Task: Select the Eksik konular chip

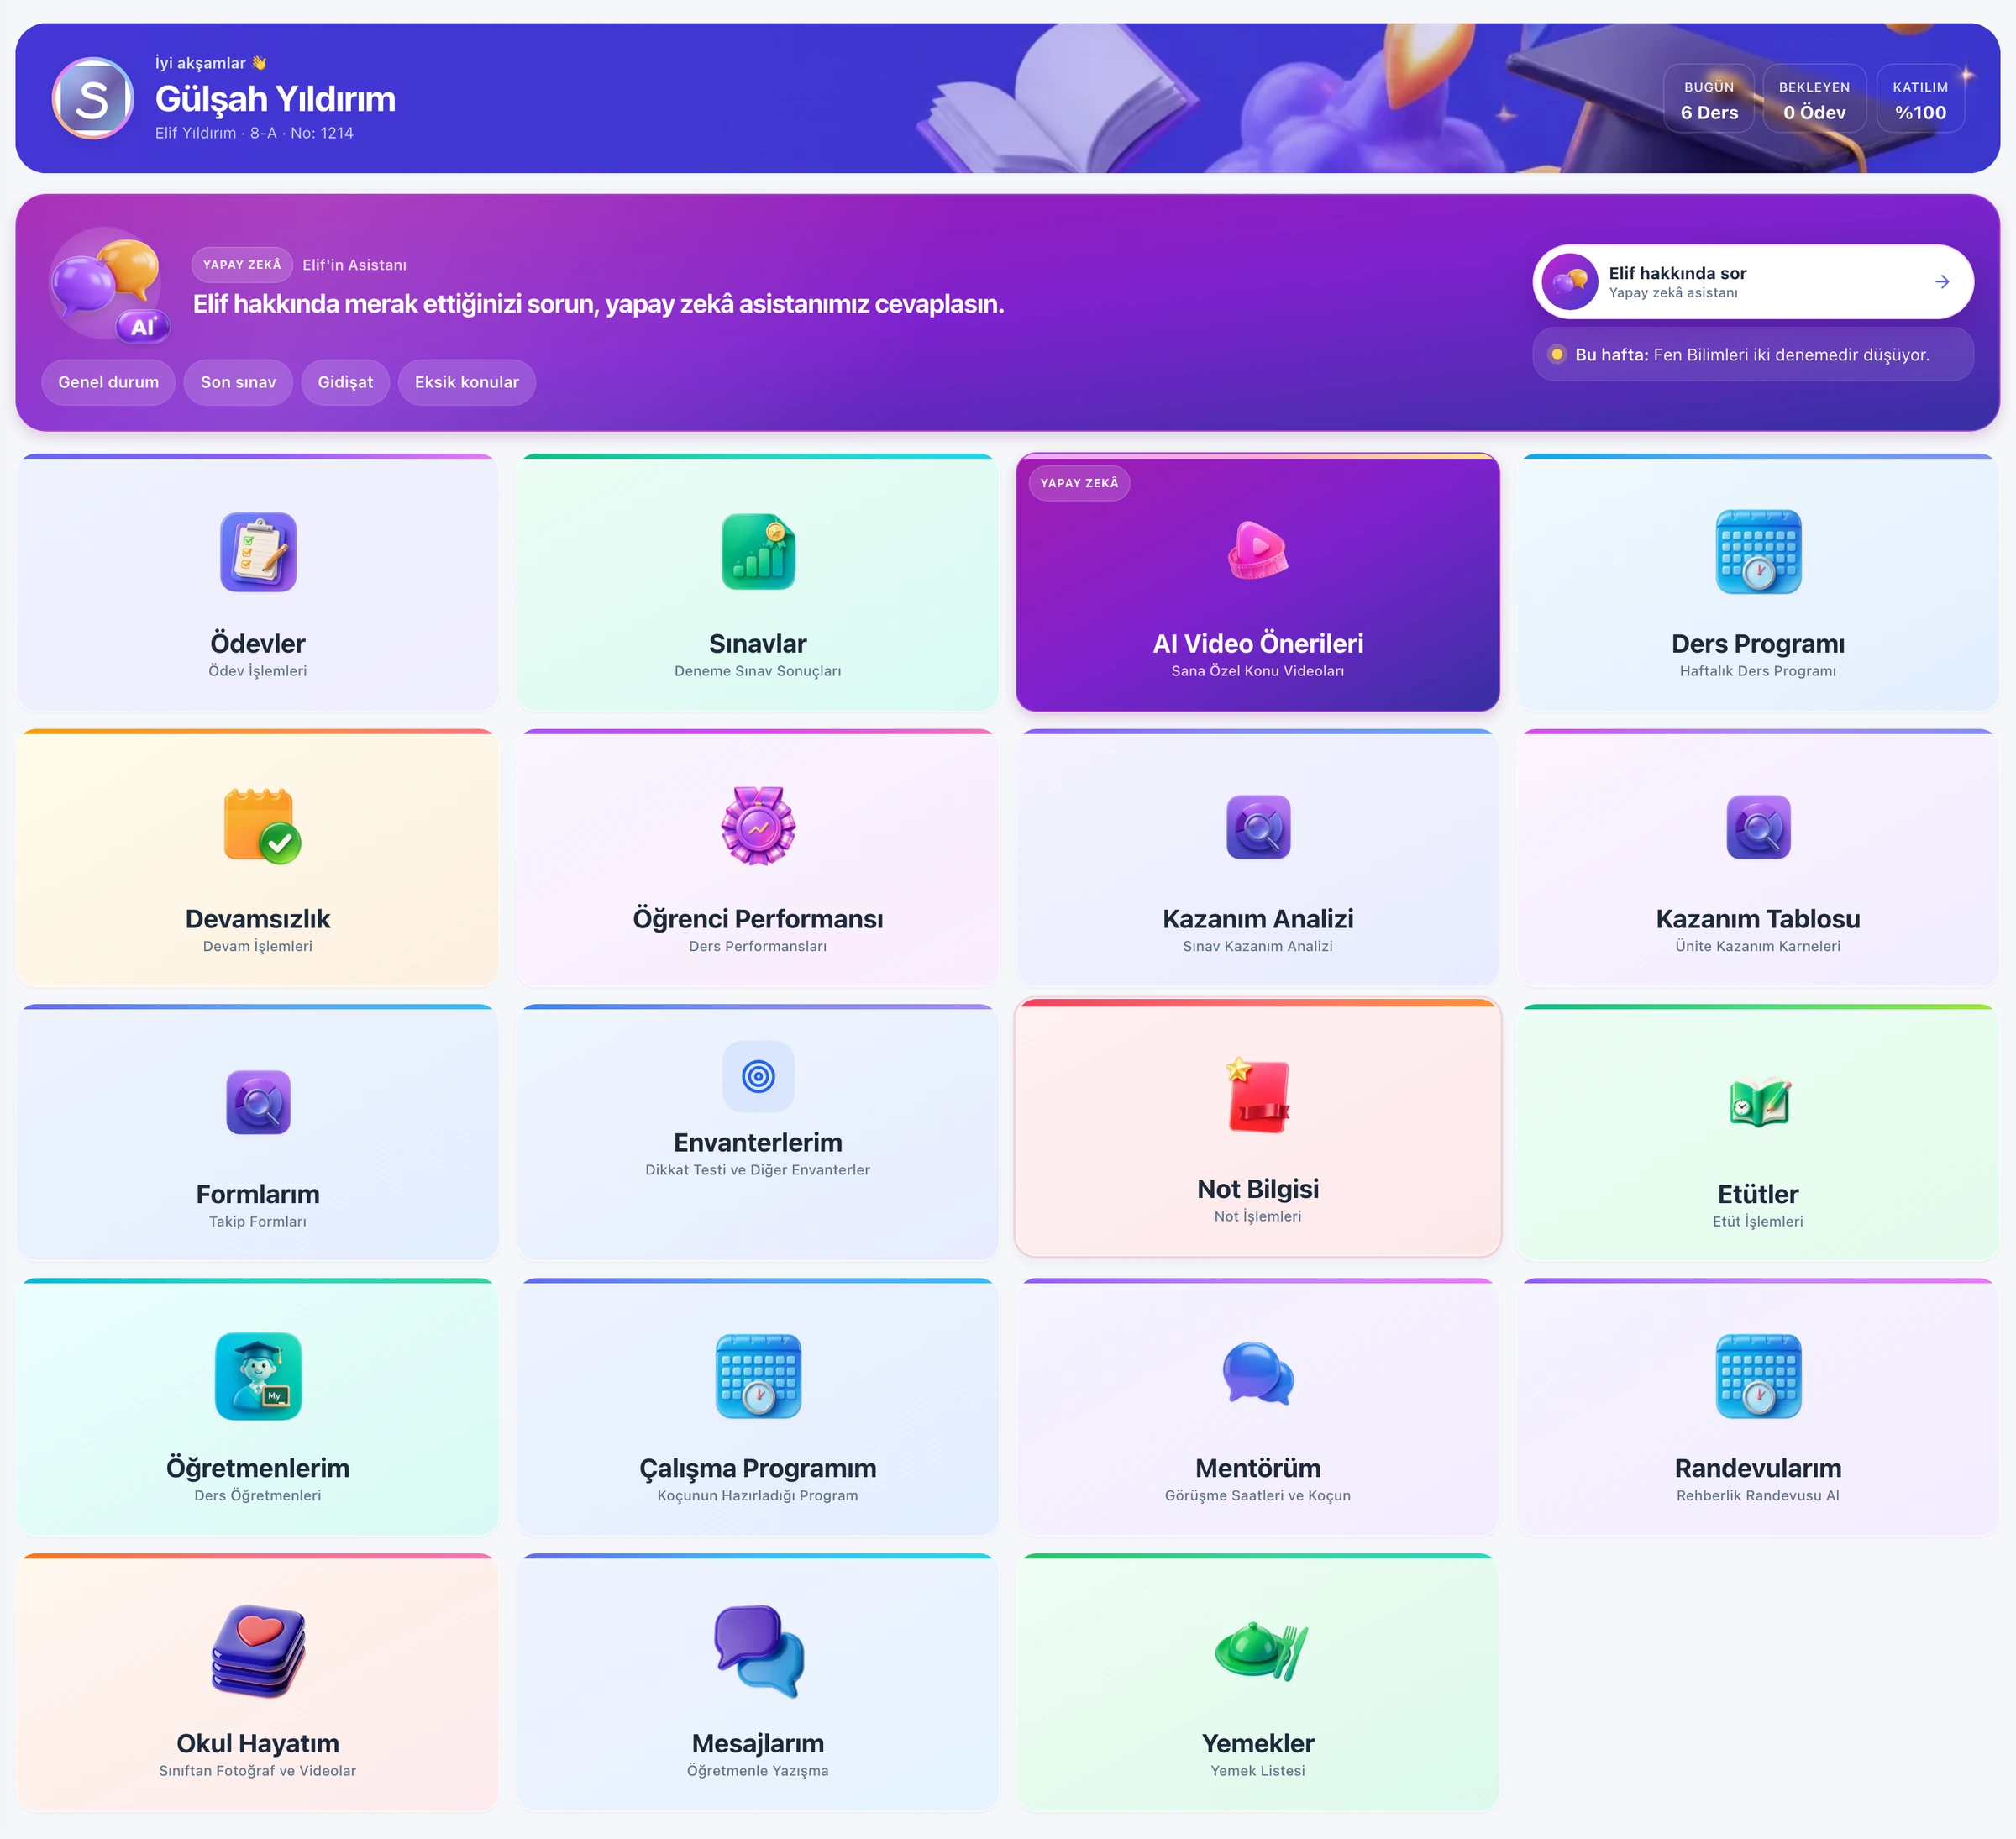Action: [x=467, y=382]
